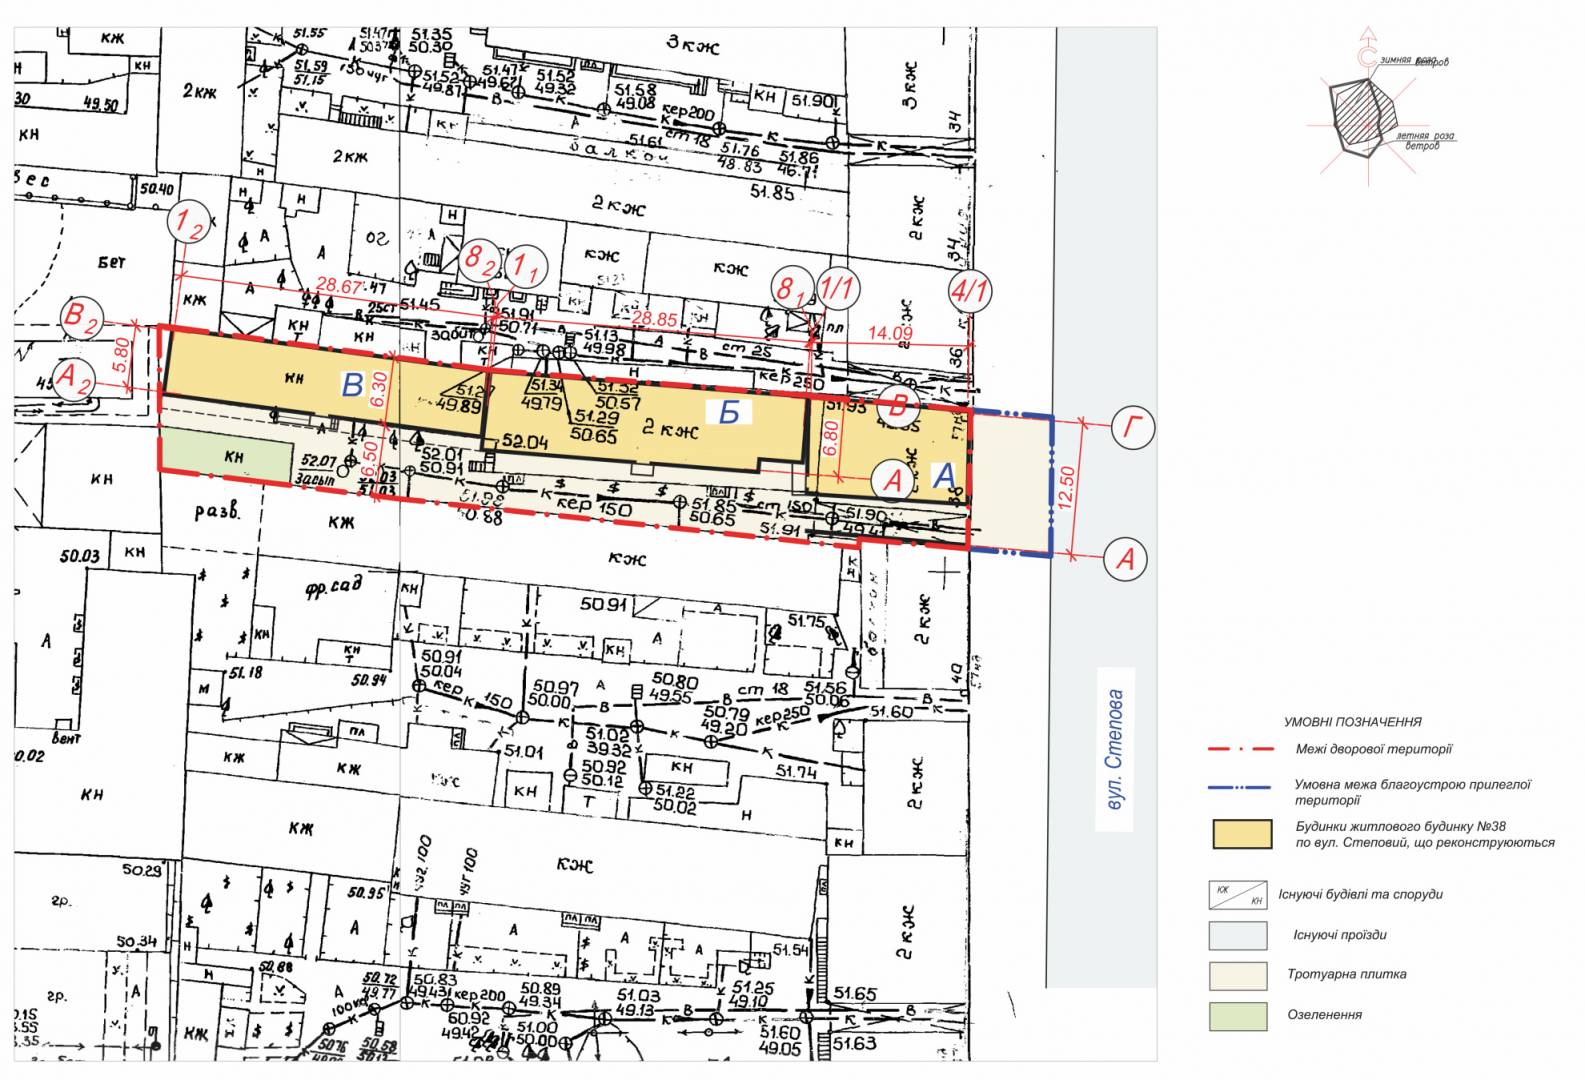Select axis marker circle 1₂
Image resolution: width=1585 pixels, height=1080 pixels.
pos(188,223)
